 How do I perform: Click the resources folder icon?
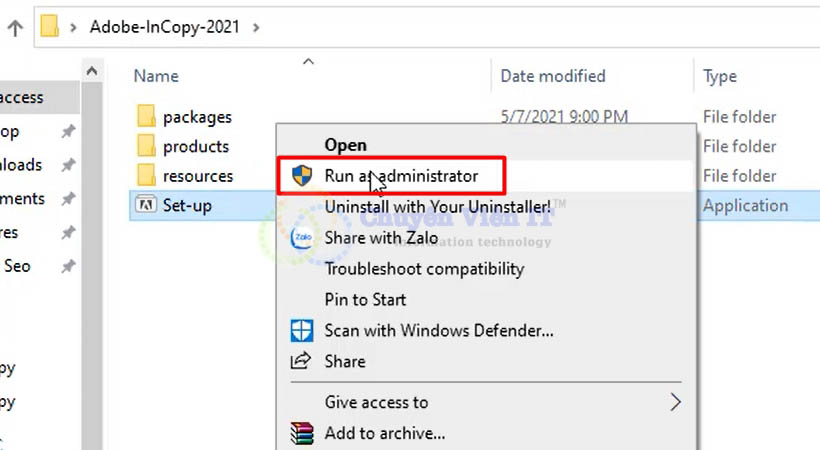[x=145, y=176]
